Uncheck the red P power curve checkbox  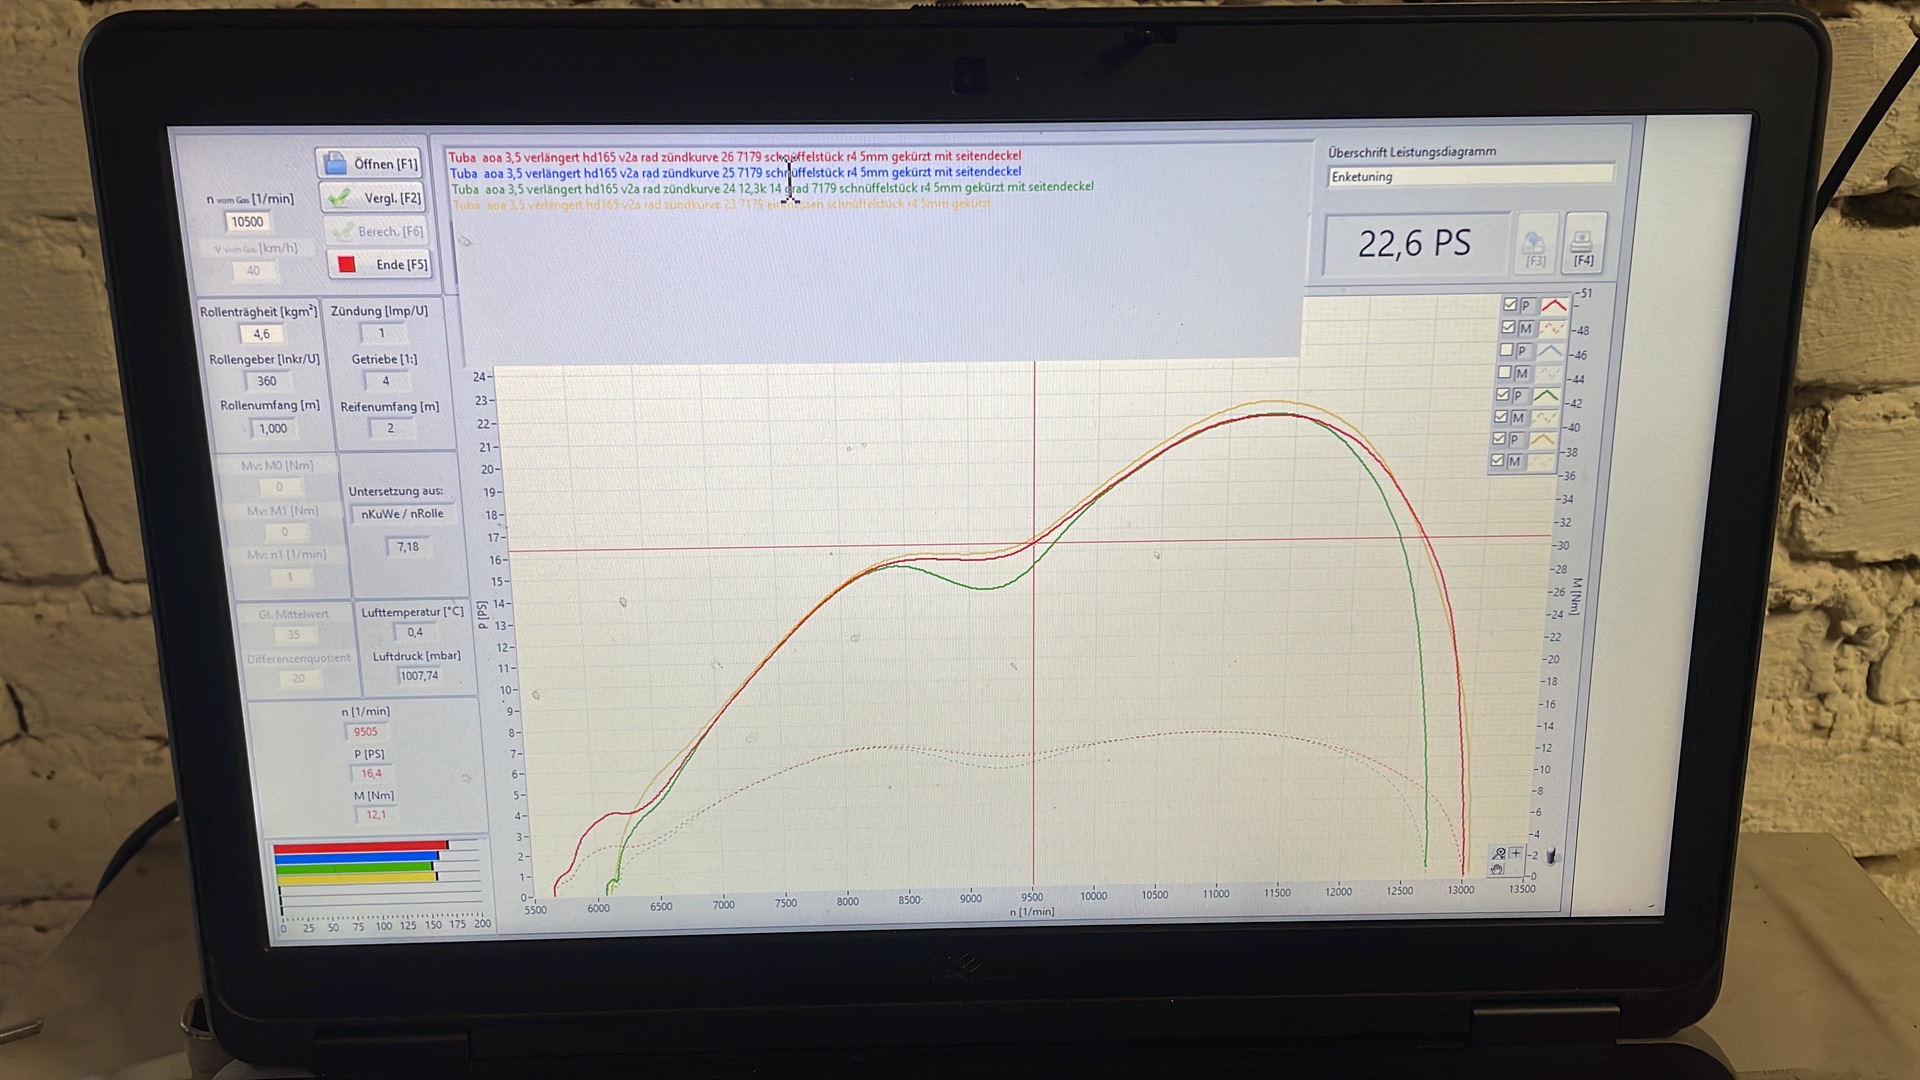coord(1510,305)
